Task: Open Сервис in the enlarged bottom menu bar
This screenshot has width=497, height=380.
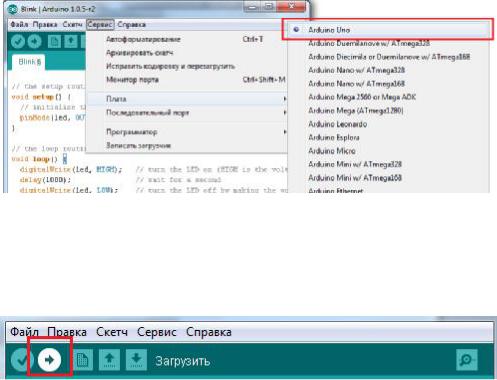Action: [157, 332]
